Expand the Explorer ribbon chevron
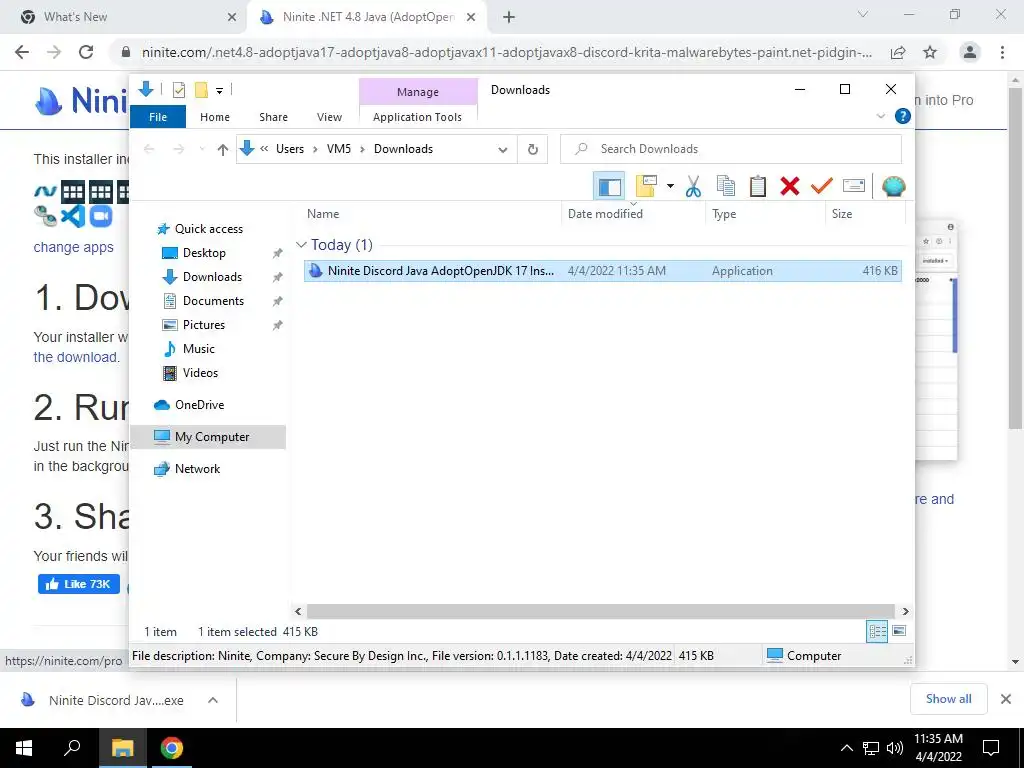The height and width of the screenshot is (768, 1024). [x=880, y=116]
